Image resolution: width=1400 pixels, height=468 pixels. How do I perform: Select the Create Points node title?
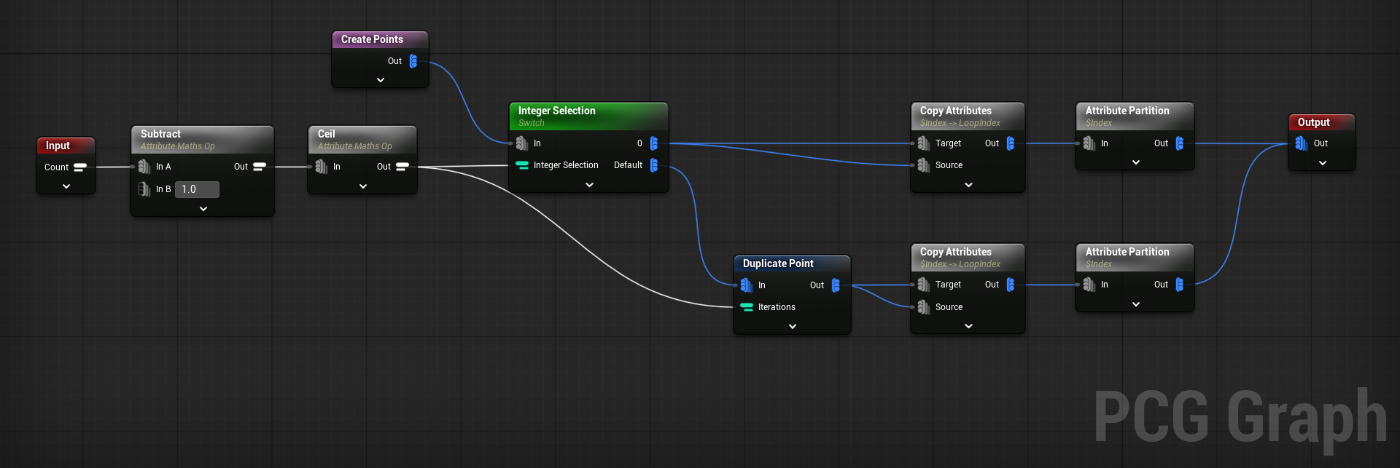click(372, 39)
